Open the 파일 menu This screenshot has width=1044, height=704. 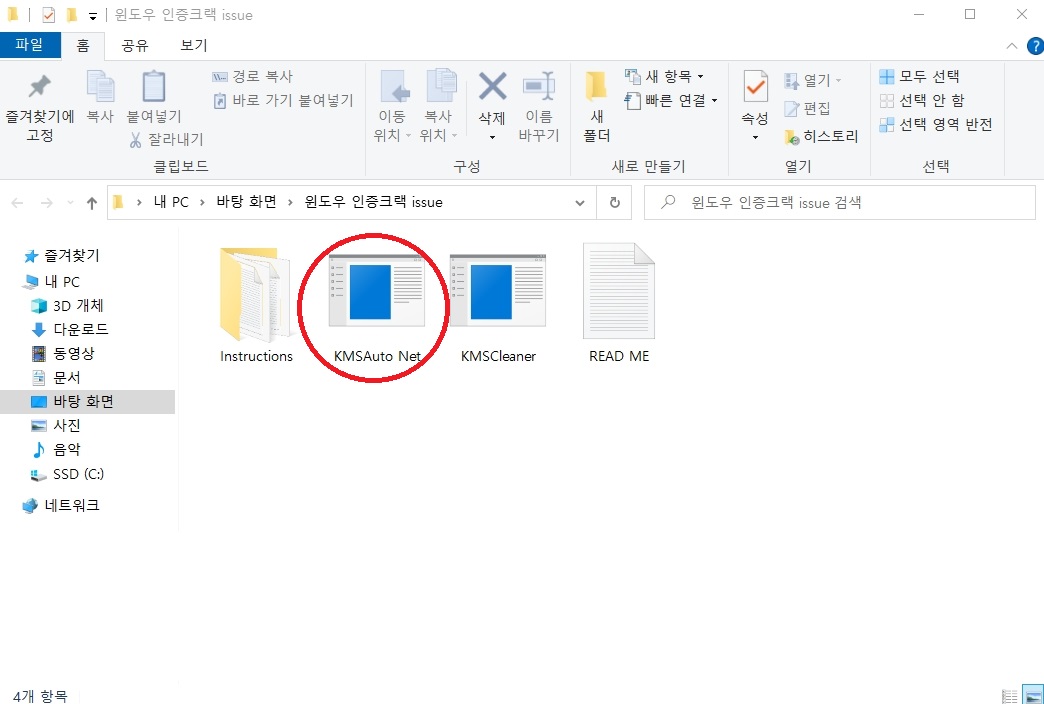(x=31, y=45)
